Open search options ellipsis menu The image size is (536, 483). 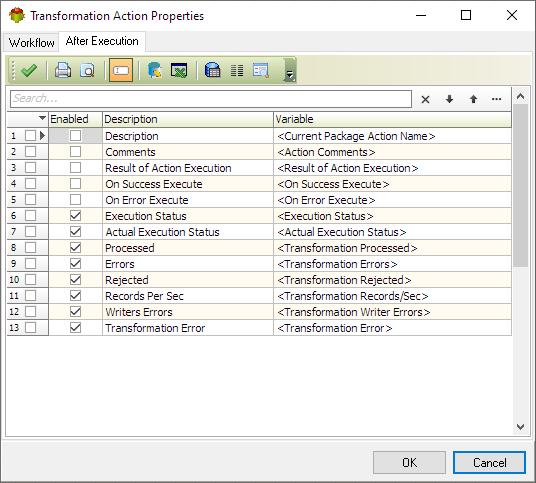click(496, 99)
